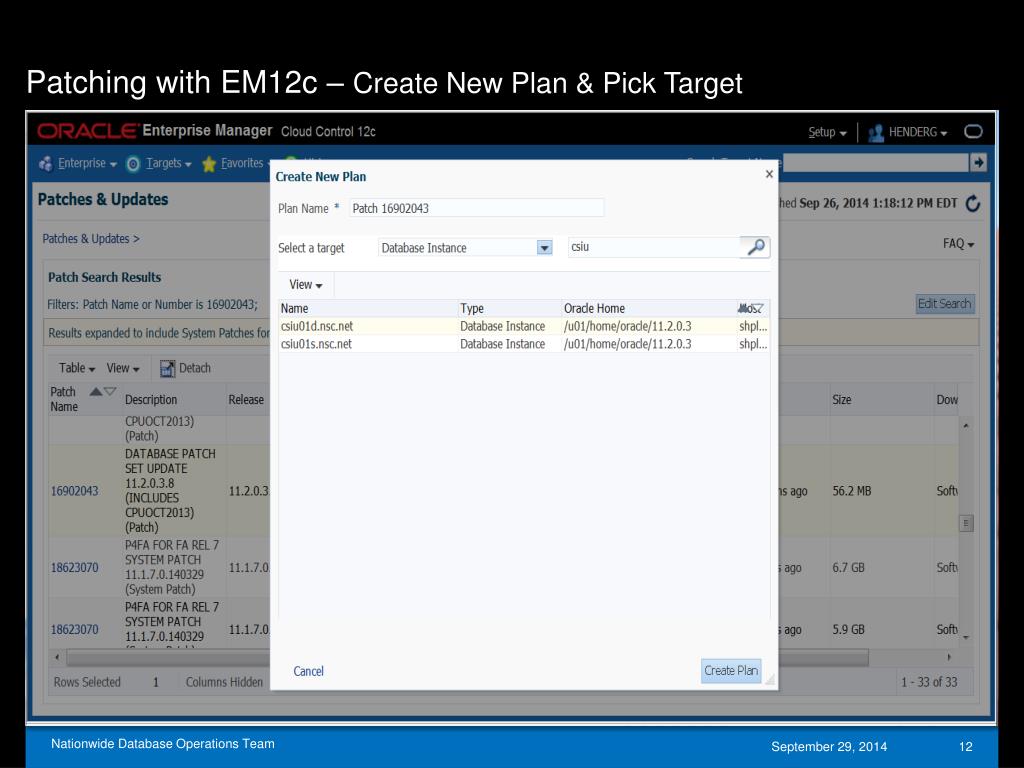Open the Targets menu

pos(168,163)
